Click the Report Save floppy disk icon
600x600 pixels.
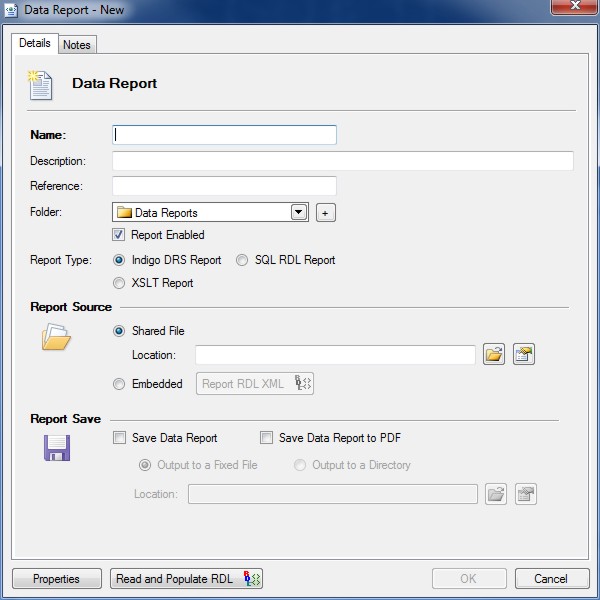tap(56, 448)
